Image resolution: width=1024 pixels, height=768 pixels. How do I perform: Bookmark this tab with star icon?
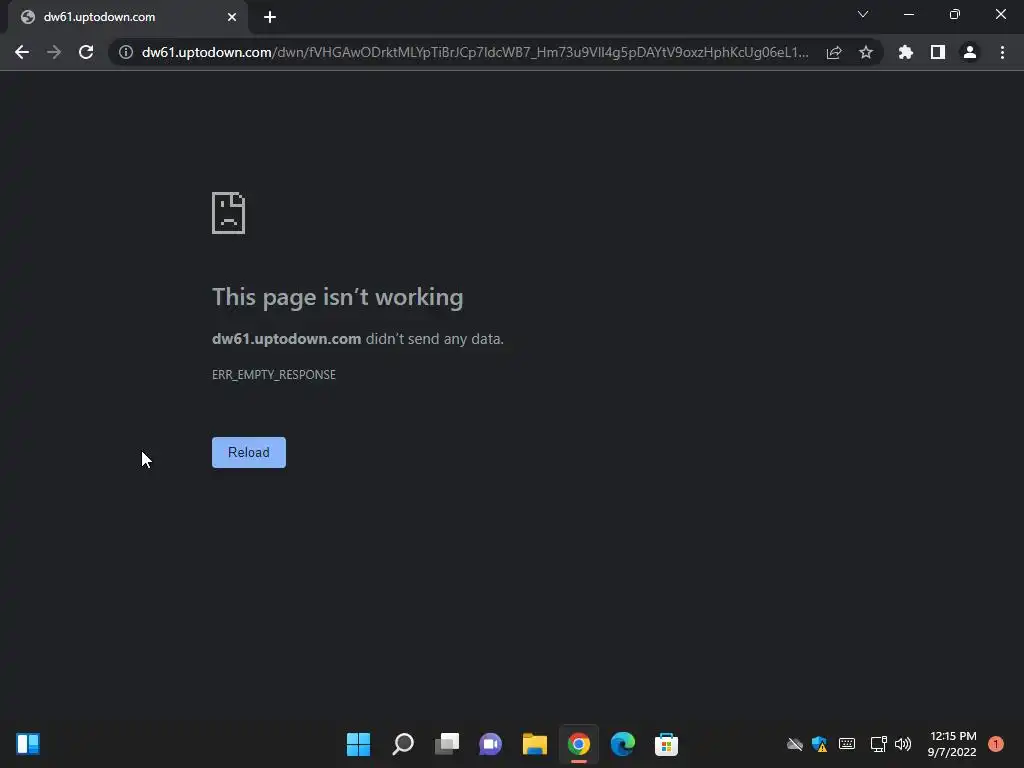[x=866, y=52]
